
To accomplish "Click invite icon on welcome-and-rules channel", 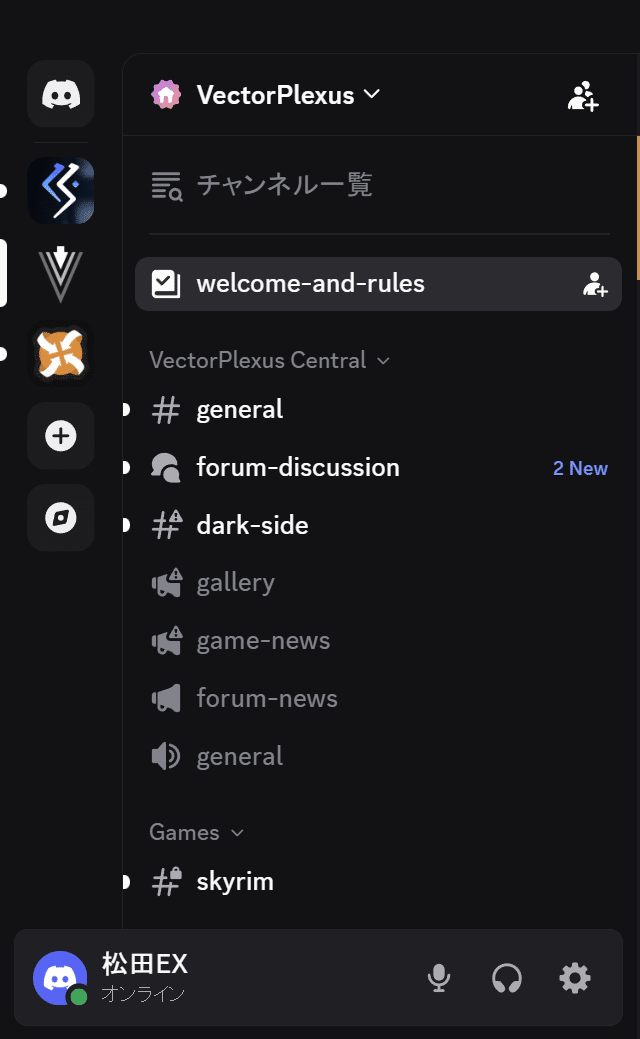I will coord(595,284).
